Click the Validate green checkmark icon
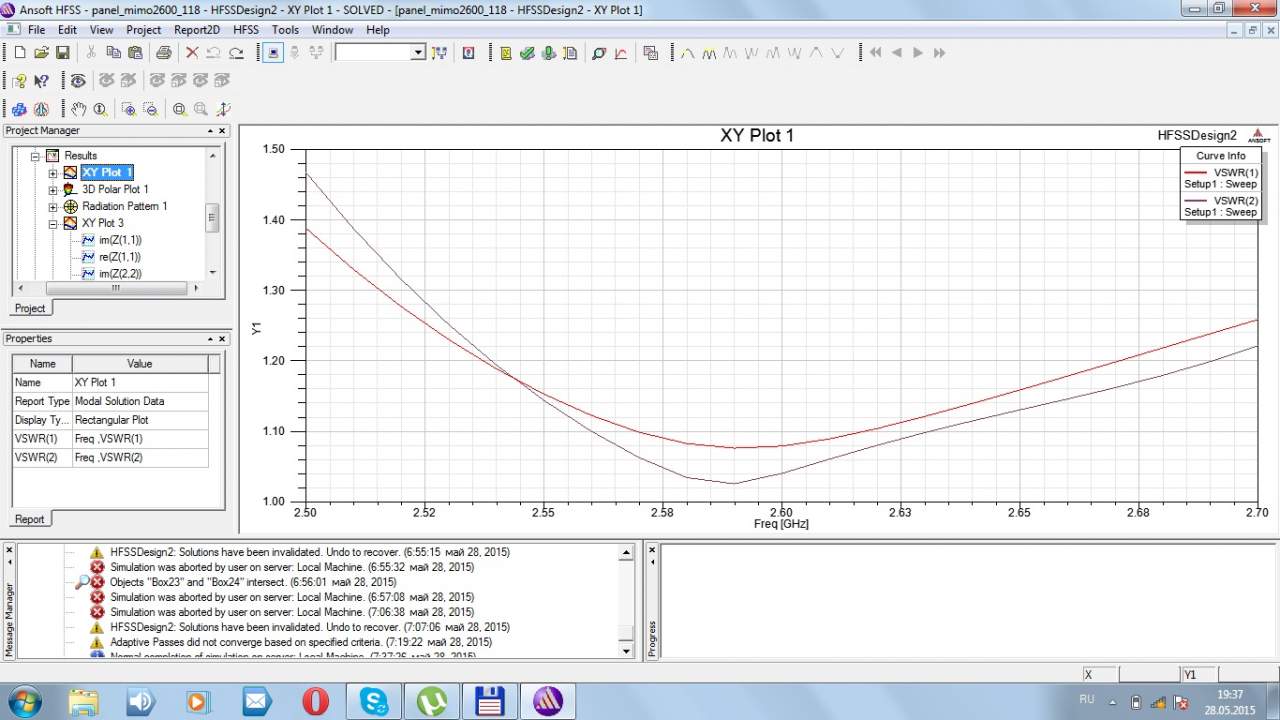Image resolution: width=1280 pixels, height=720 pixels. (x=527, y=53)
